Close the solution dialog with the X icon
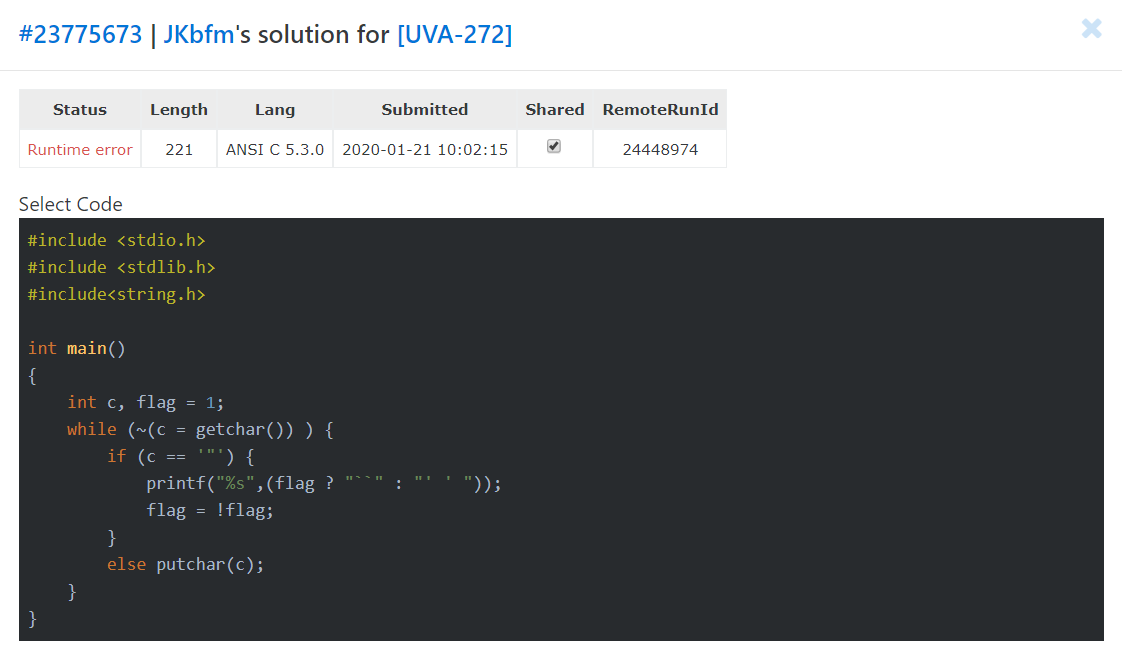The image size is (1123, 660). (1091, 29)
